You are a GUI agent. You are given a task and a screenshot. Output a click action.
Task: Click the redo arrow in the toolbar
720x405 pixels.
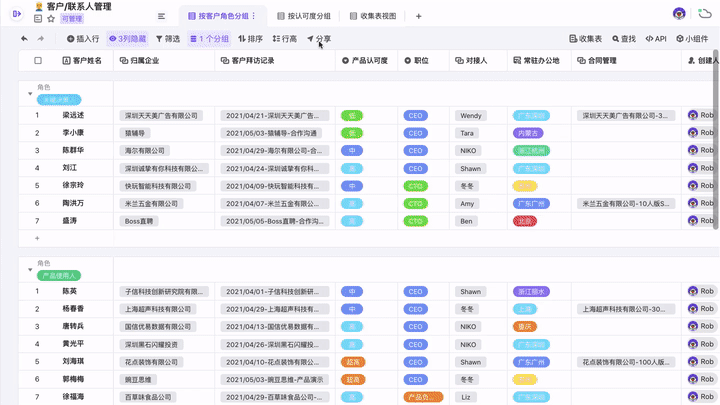click(41, 39)
